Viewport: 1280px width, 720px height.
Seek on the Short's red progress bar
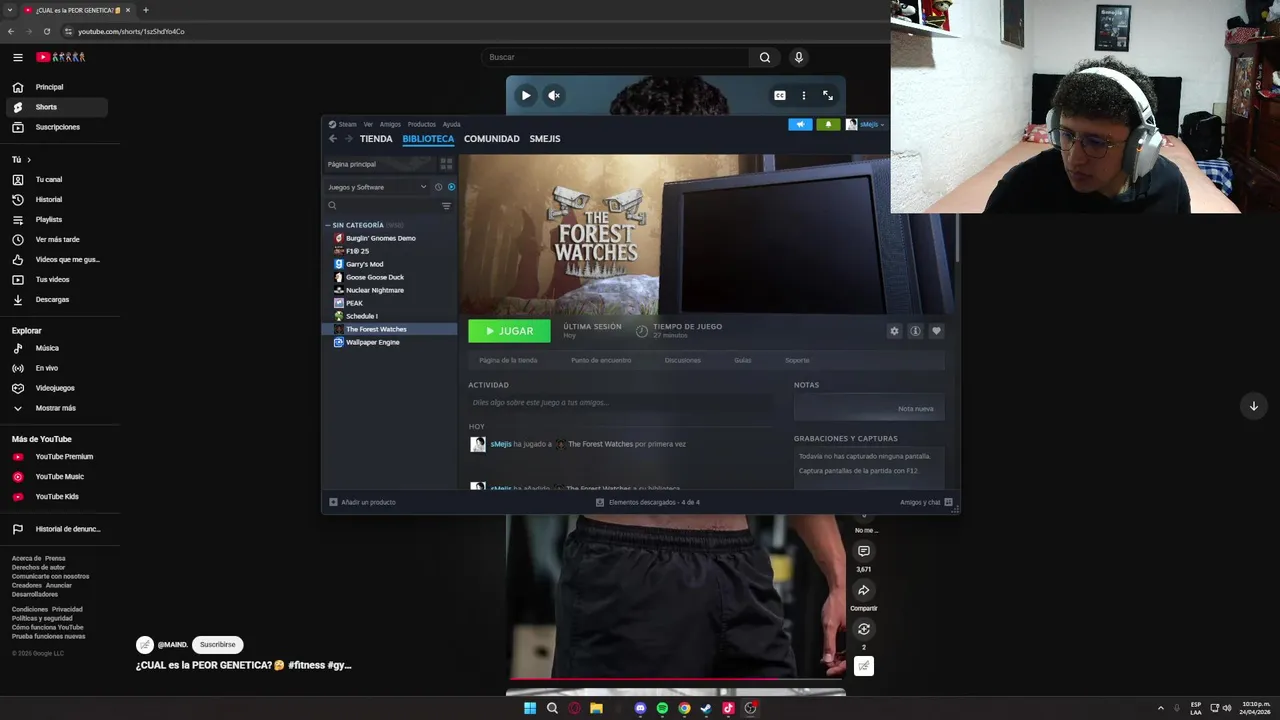(676, 679)
